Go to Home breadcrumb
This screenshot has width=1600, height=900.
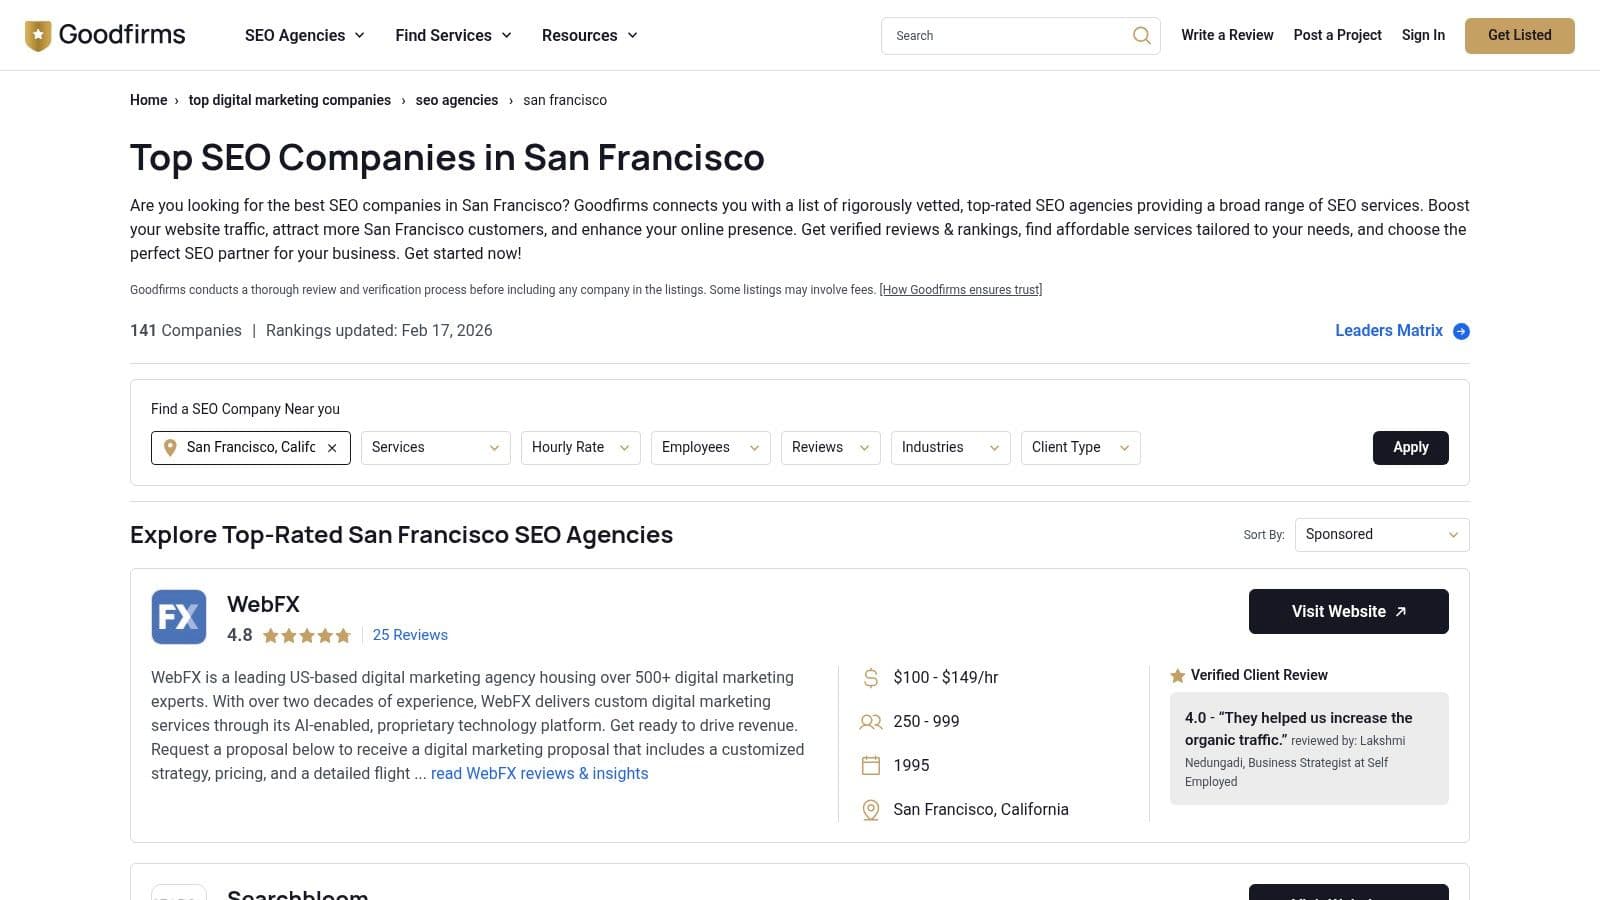[149, 100]
